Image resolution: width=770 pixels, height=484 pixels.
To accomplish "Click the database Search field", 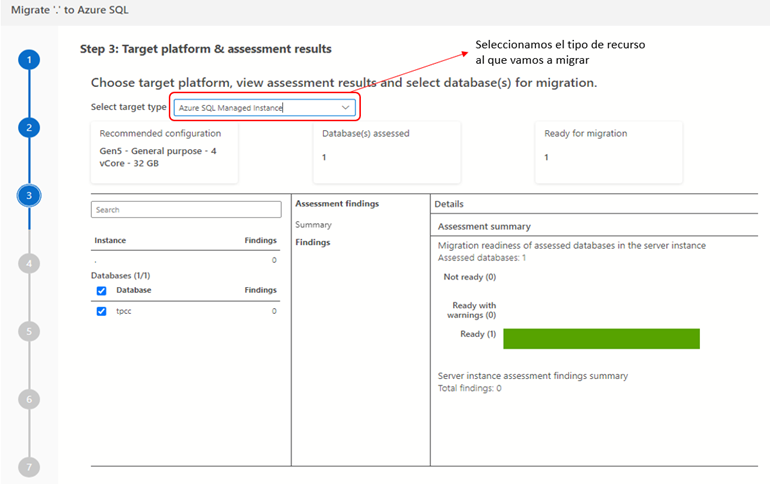I will (x=186, y=210).
